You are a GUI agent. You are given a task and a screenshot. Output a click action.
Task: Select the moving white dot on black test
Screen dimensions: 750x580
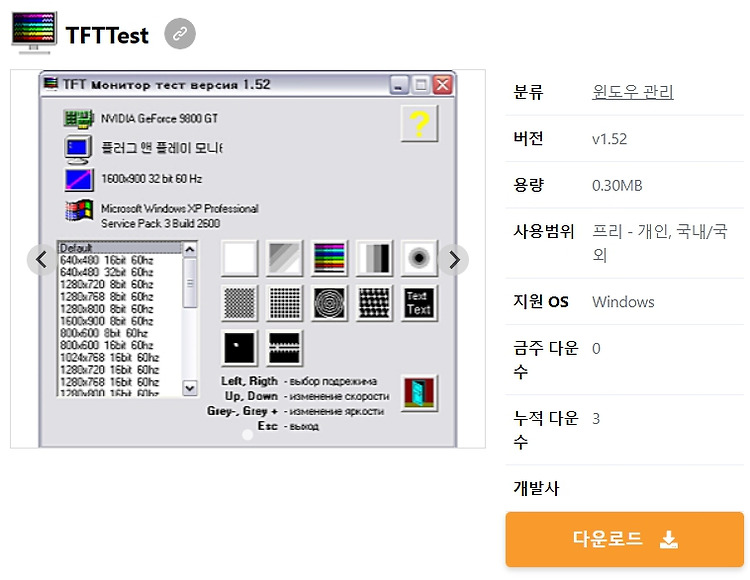click(x=239, y=348)
